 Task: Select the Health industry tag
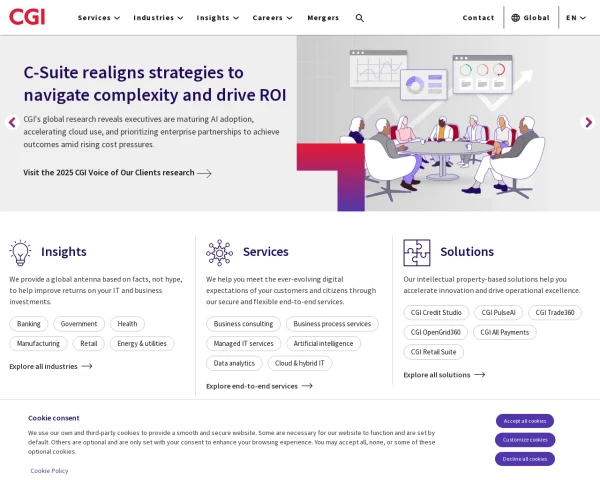(127, 324)
